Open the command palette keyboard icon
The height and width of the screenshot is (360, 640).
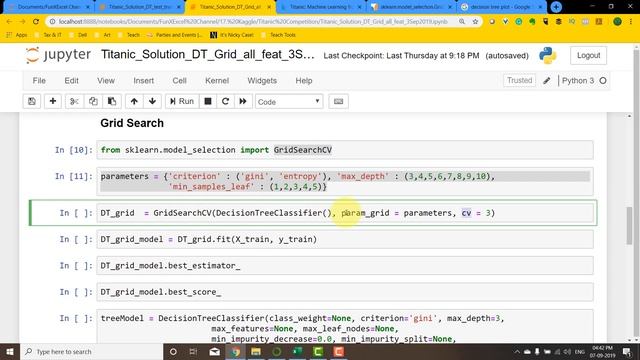pos(338,101)
